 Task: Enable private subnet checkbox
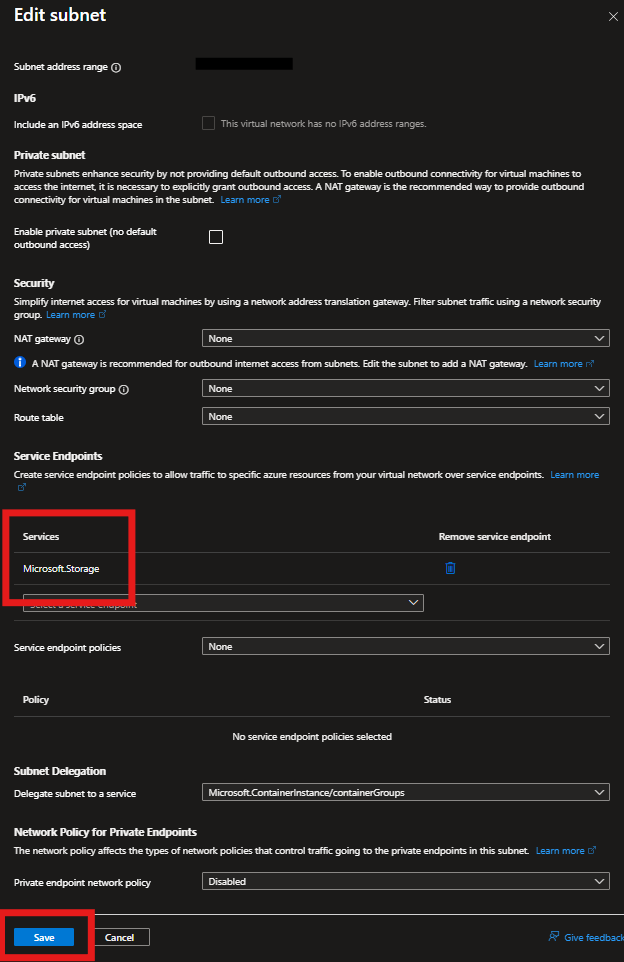(x=215, y=237)
